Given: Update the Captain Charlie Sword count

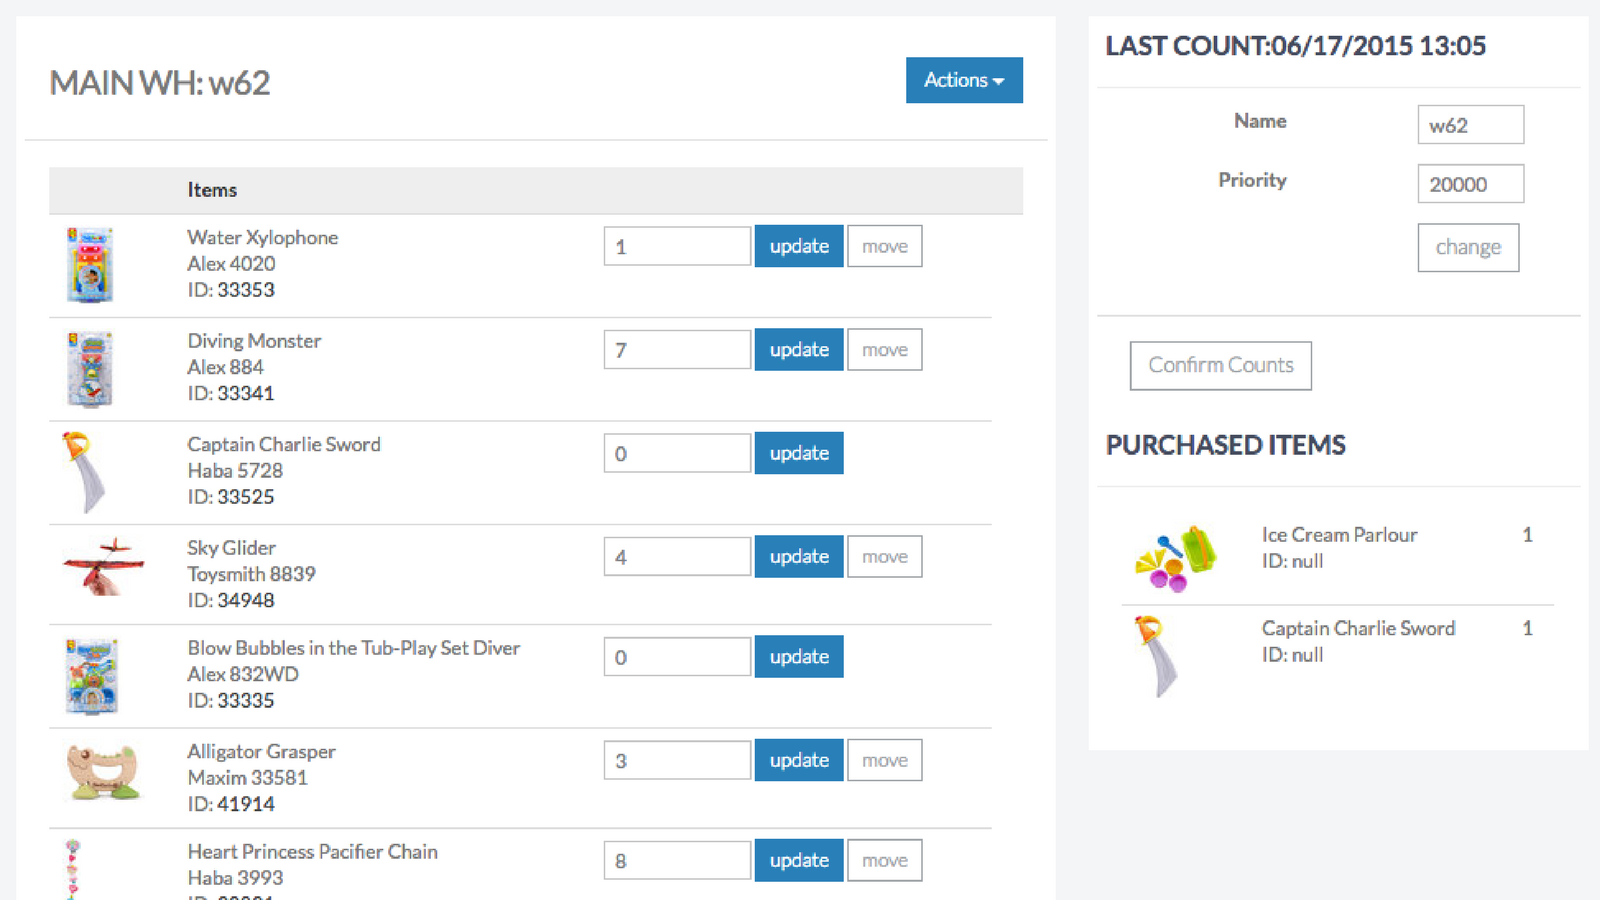Looking at the screenshot, I should pyautogui.click(x=798, y=452).
